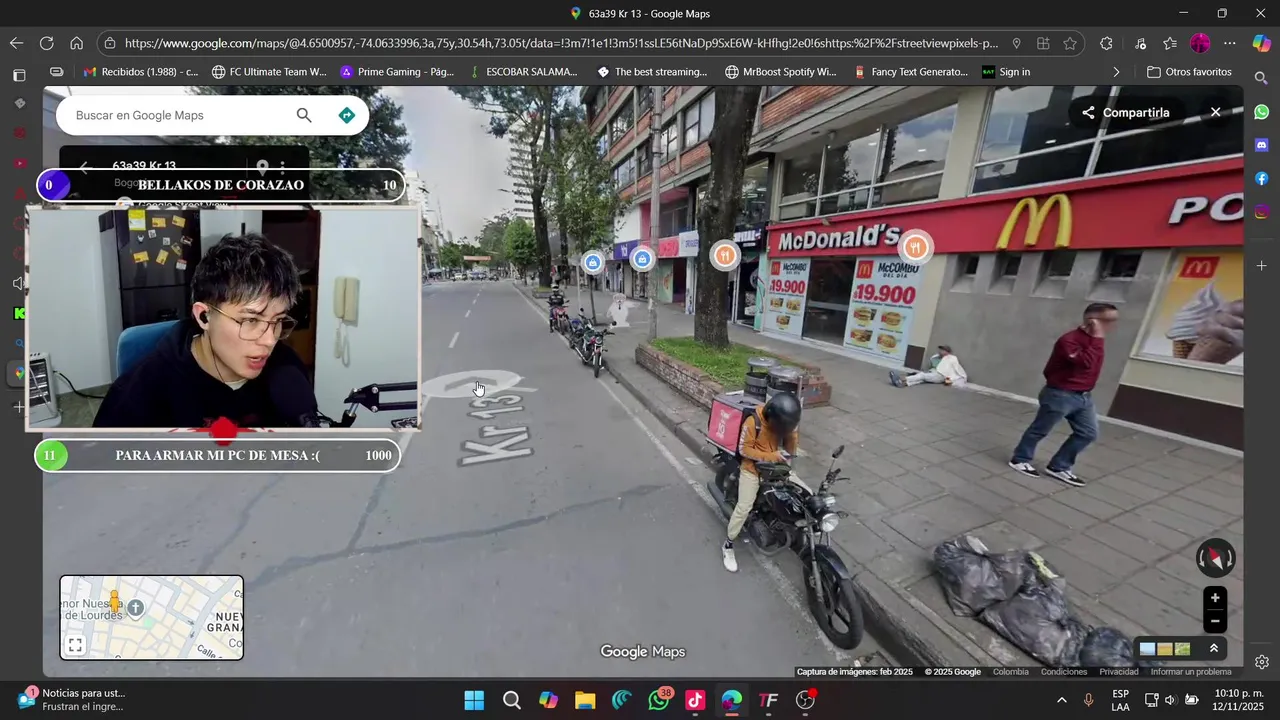Open the MrBoost Spotify bookmark

tap(781, 72)
